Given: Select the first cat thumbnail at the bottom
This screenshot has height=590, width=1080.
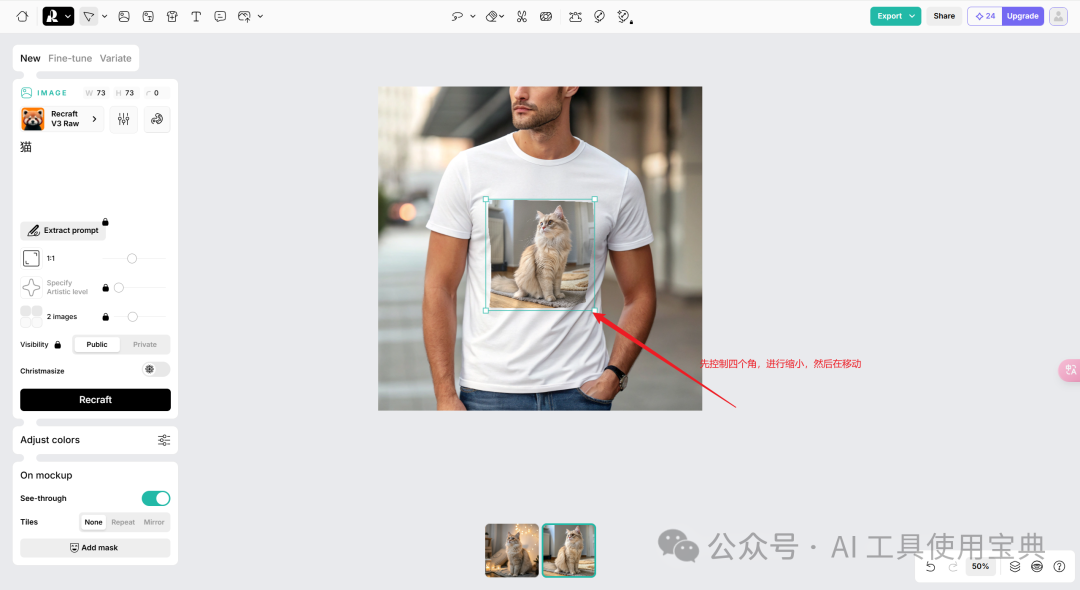Looking at the screenshot, I should point(512,550).
